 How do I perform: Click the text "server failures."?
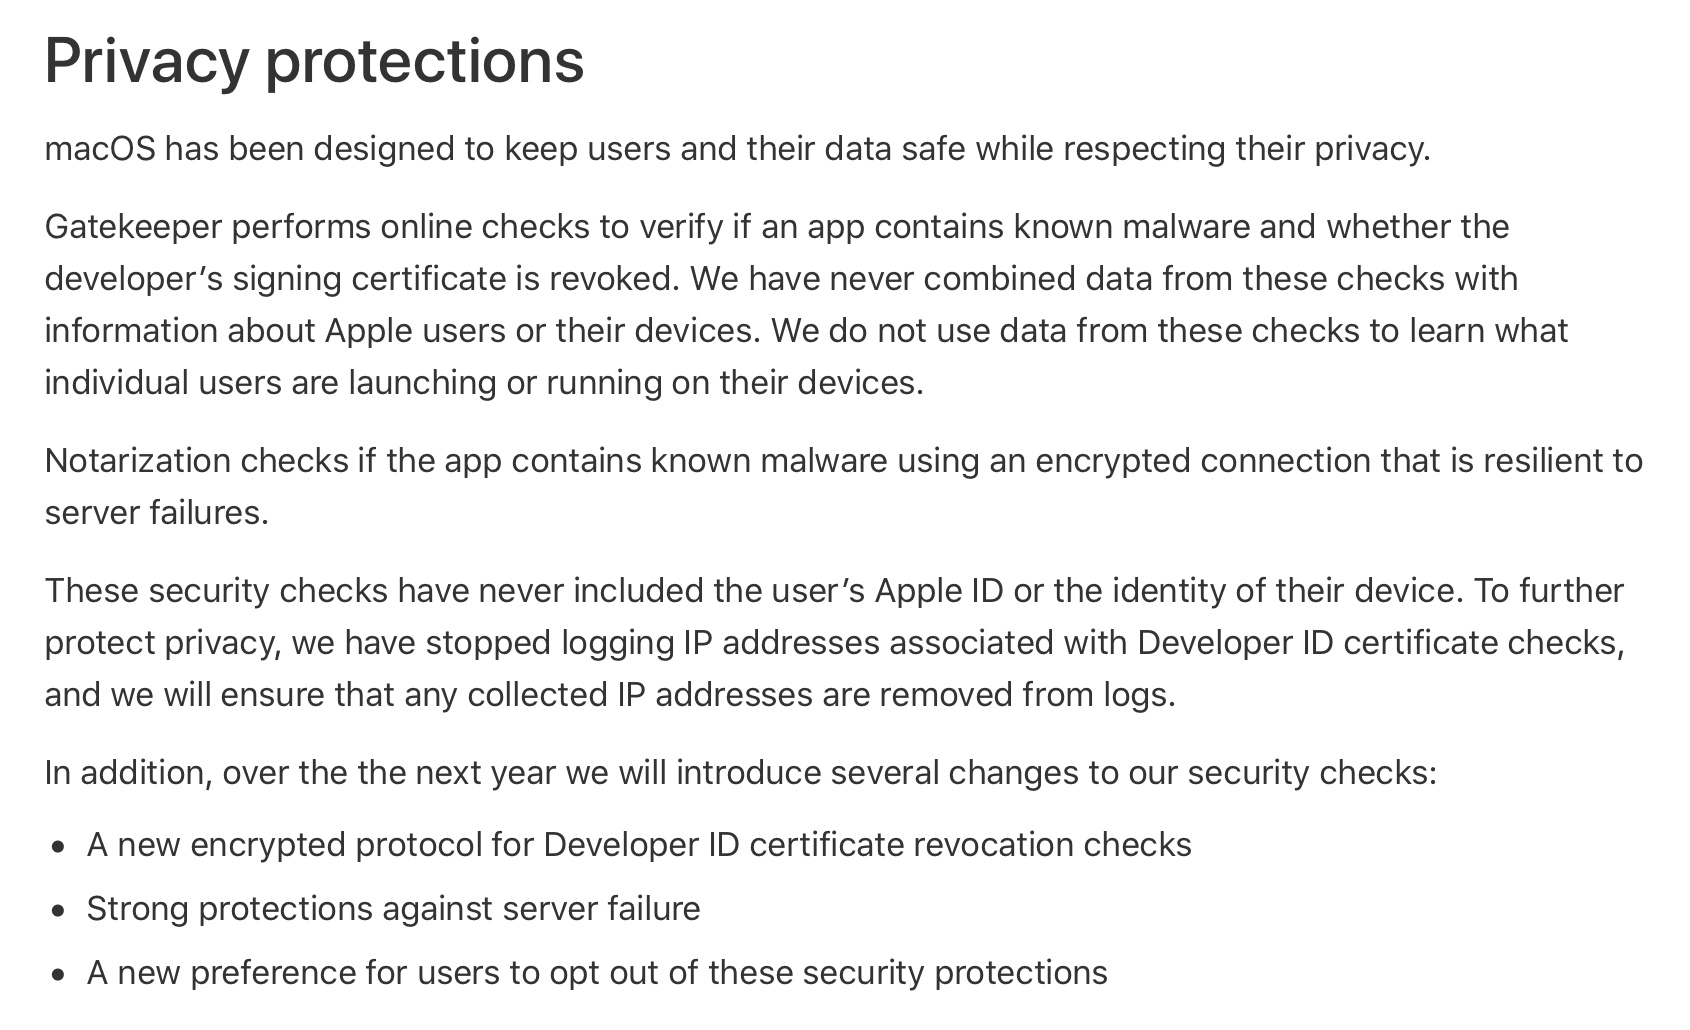pyautogui.click(x=157, y=513)
